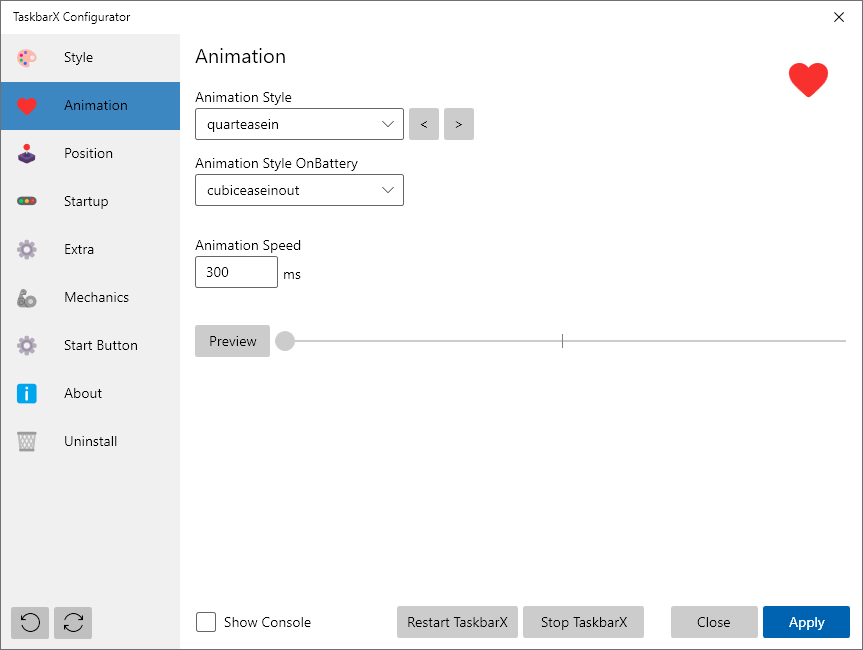Viewport: 863px width, 650px height.
Task: Close the TaskbarX Configurator window
Action: pyautogui.click(x=839, y=17)
